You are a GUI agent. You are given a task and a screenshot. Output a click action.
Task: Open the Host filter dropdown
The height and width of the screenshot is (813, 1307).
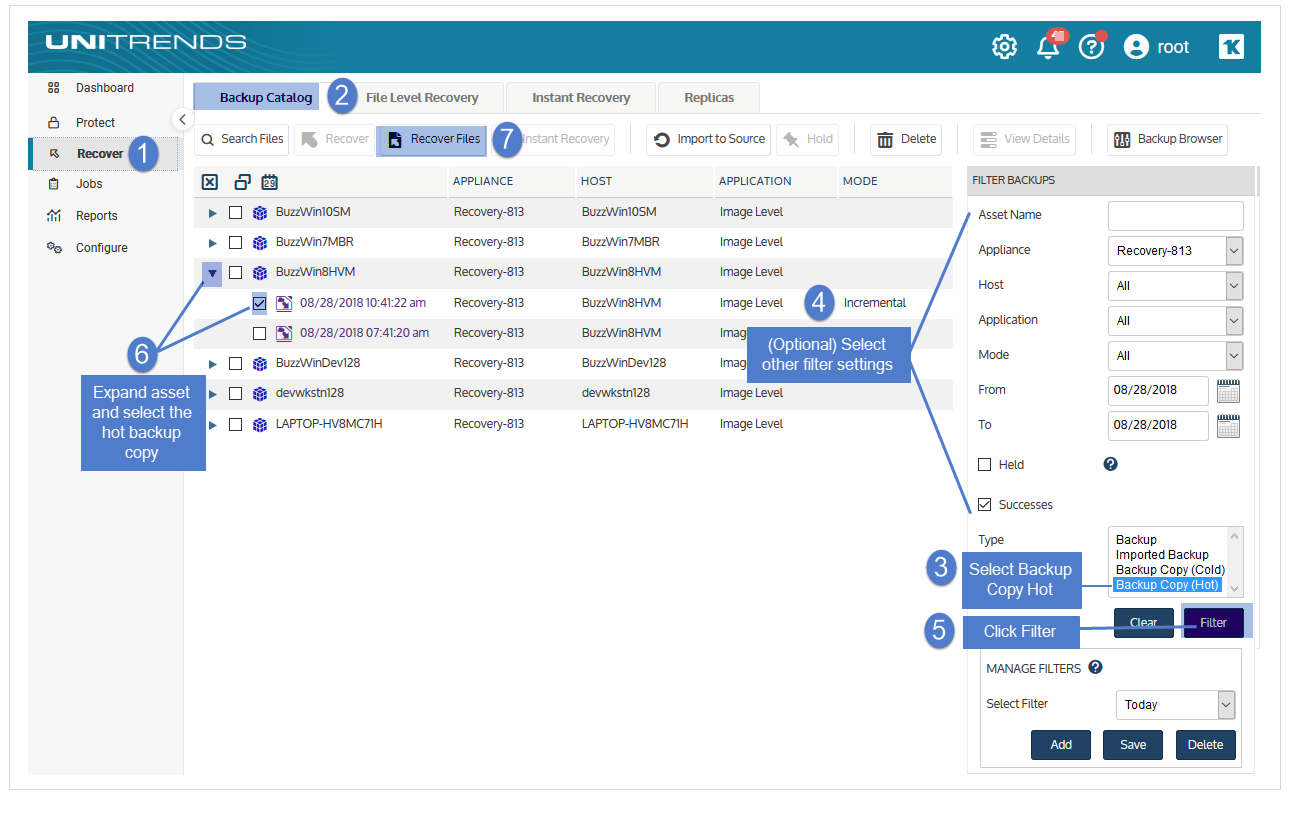[1176, 286]
